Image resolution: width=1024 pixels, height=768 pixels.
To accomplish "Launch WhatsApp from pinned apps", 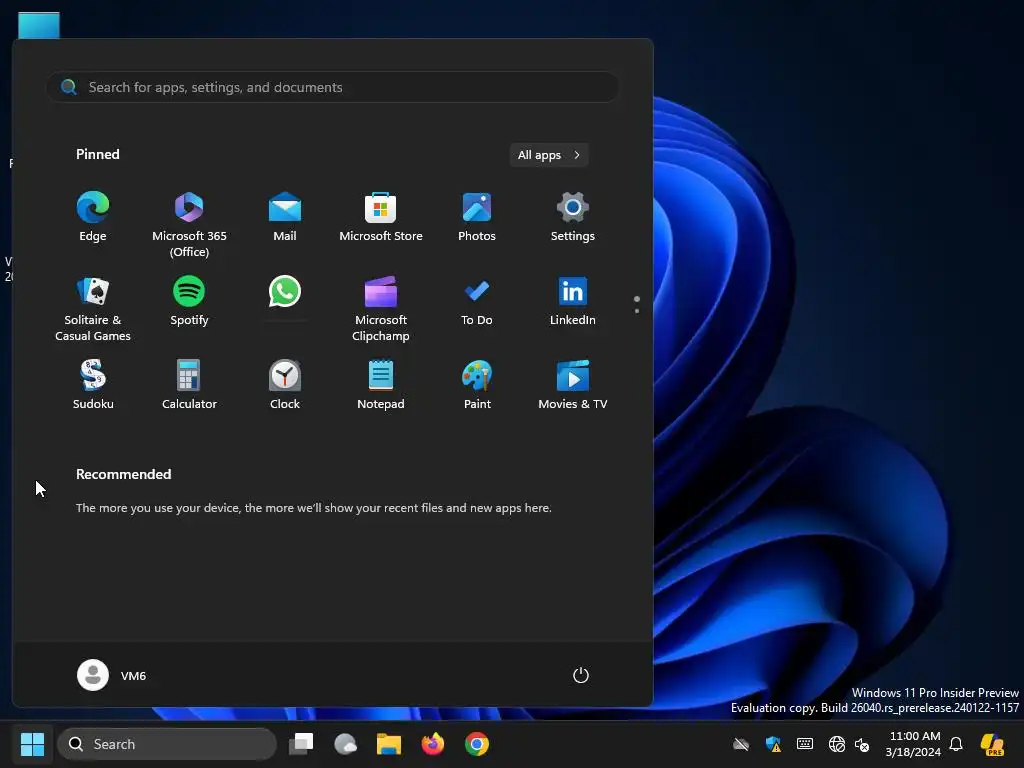I will [x=285, y=293].
